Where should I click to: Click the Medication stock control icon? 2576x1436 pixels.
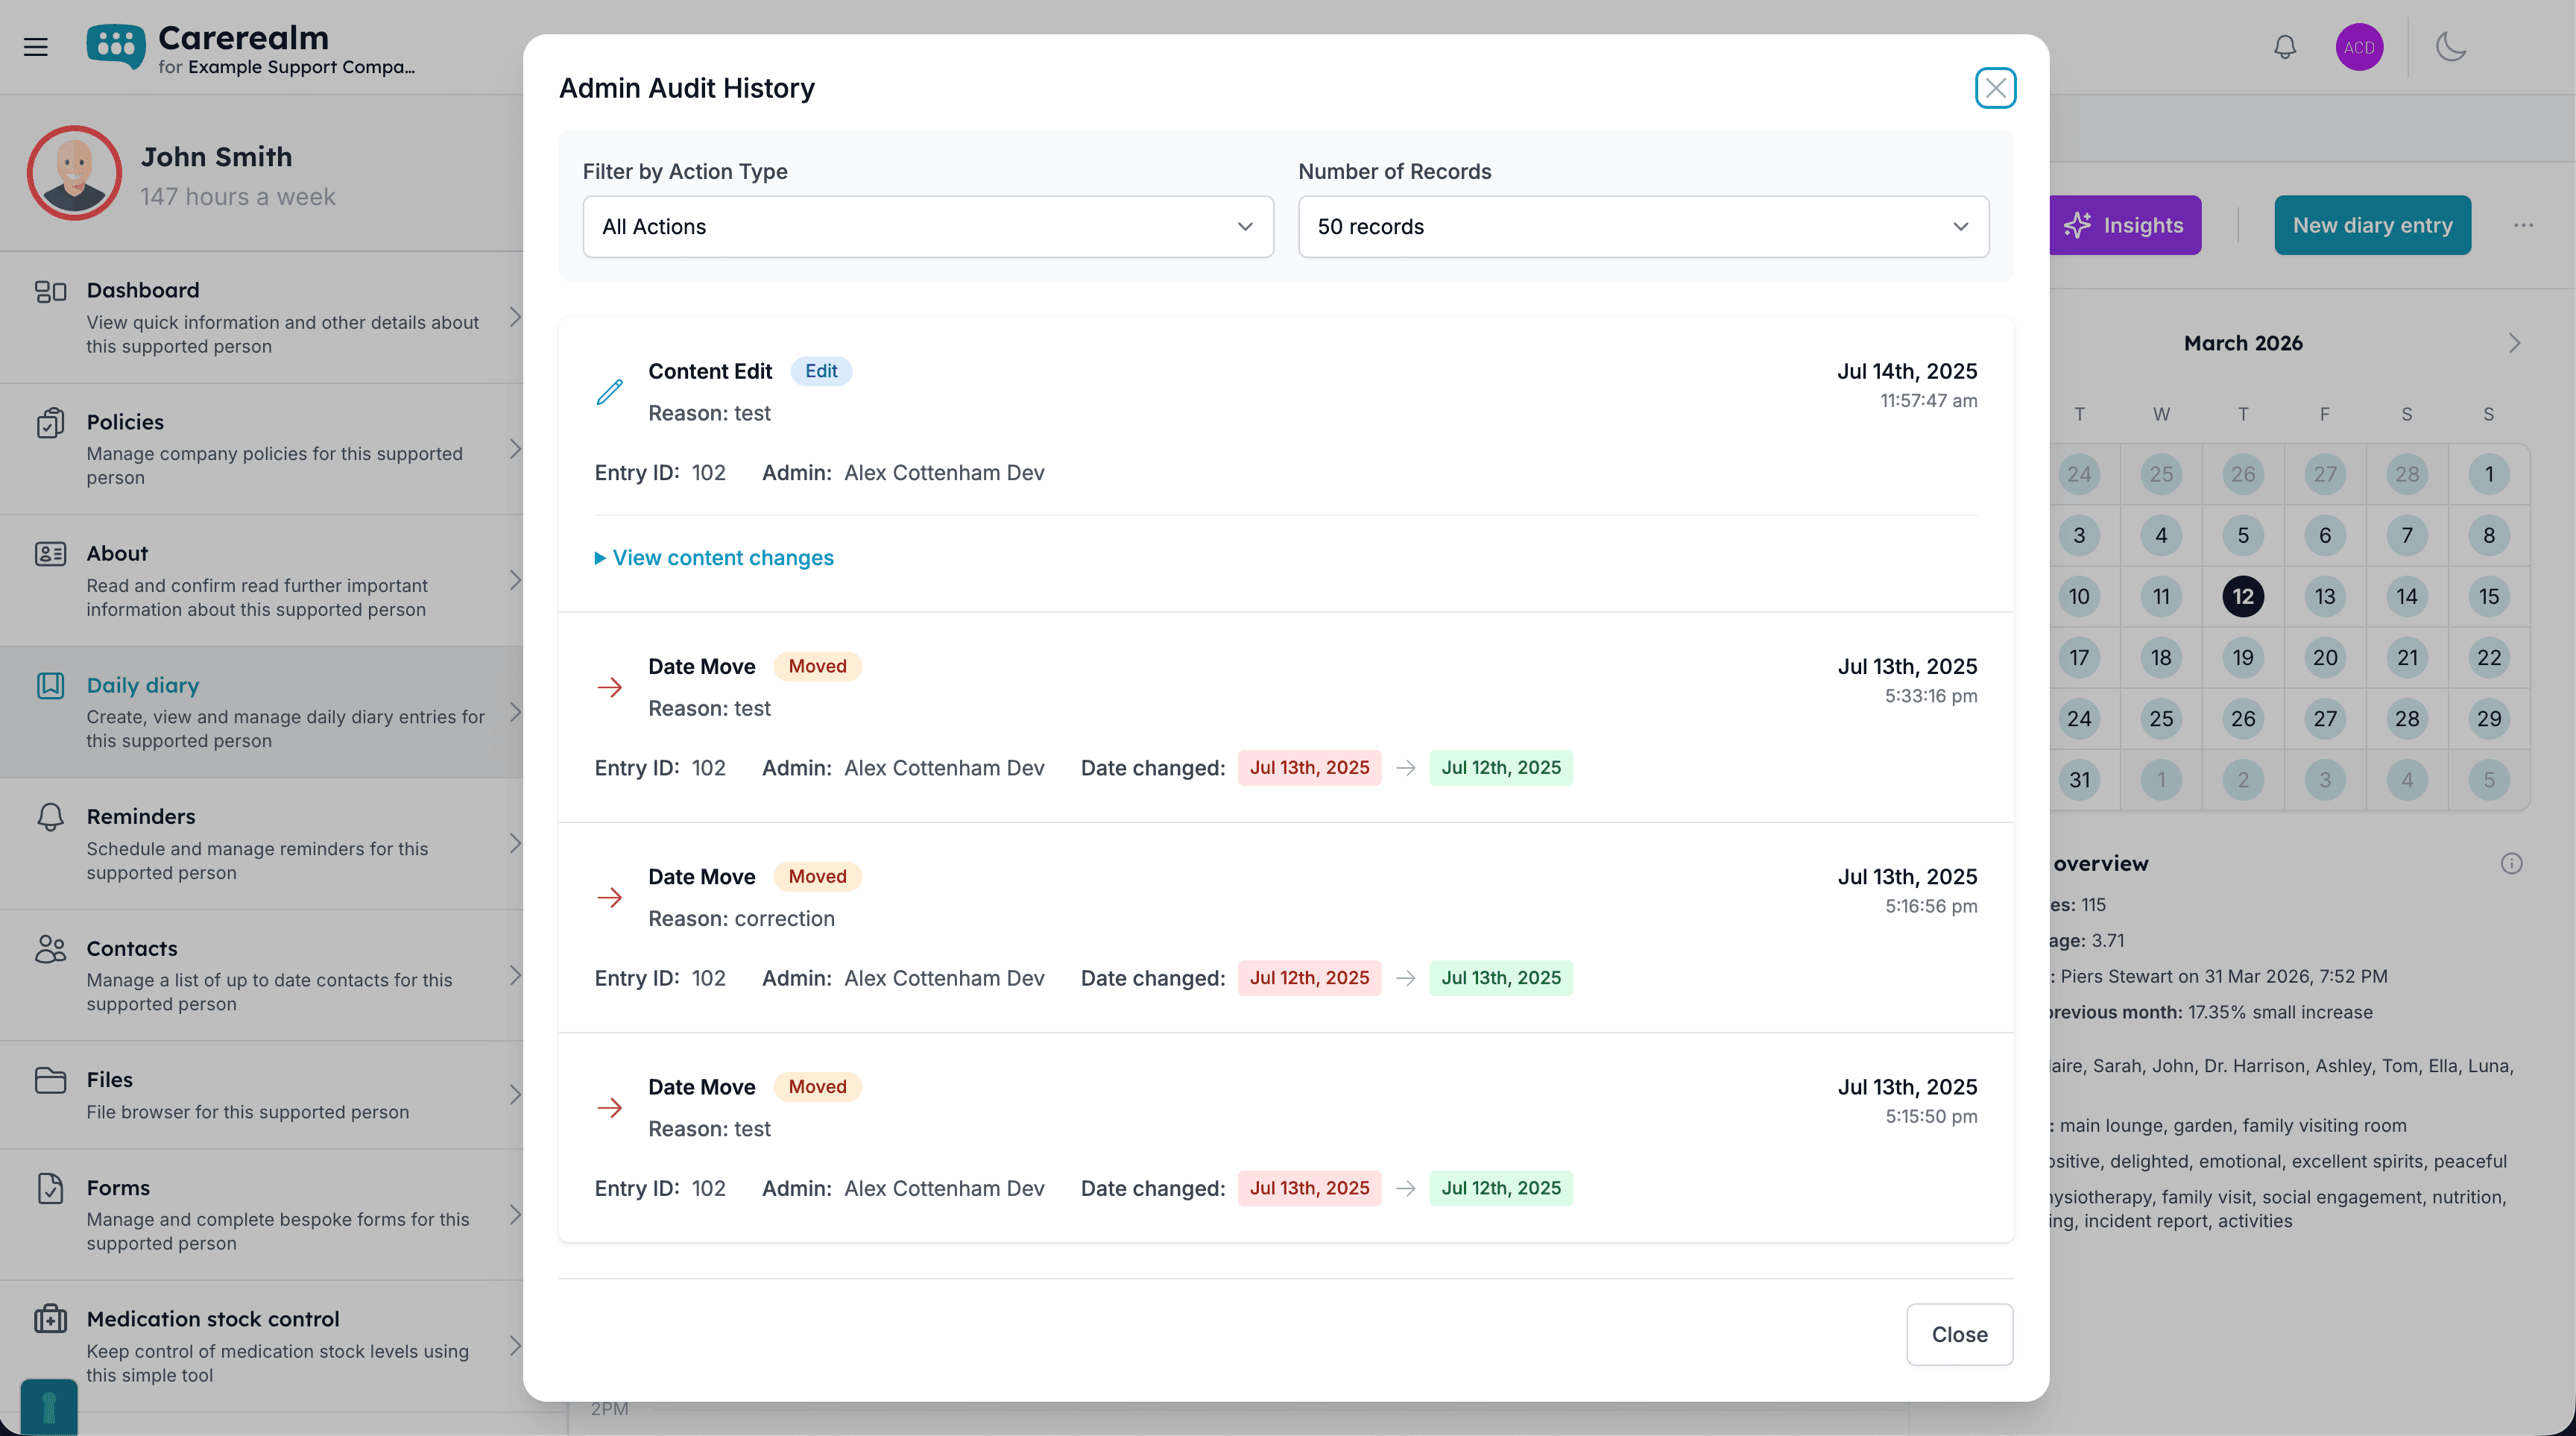click(x=50, y=1319)
